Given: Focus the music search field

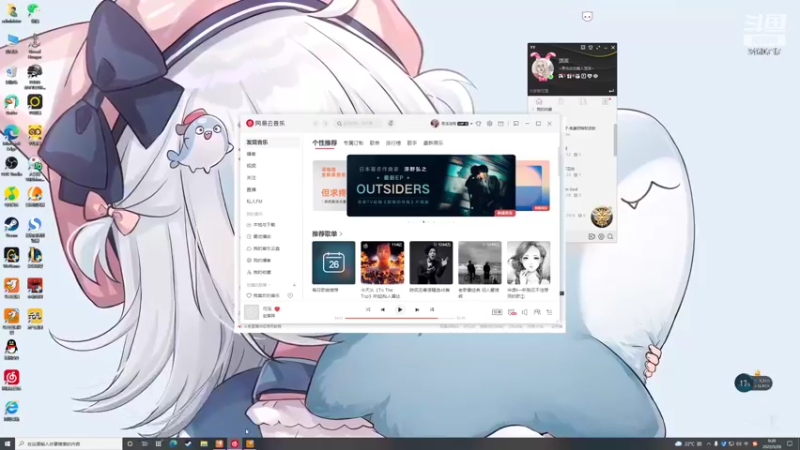Looking at the screenshot, I should point(359,123).
